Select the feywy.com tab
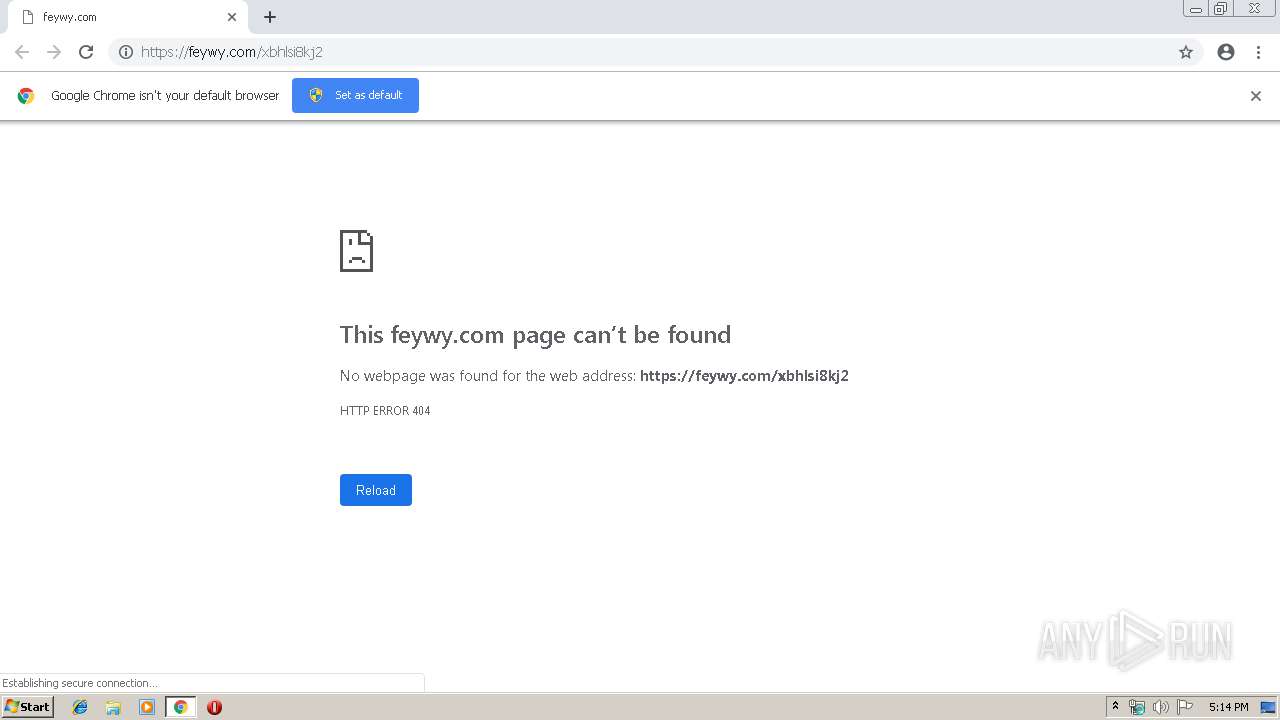The width and height of the screenshot is (1280, 720). click(x=126, y=17)
